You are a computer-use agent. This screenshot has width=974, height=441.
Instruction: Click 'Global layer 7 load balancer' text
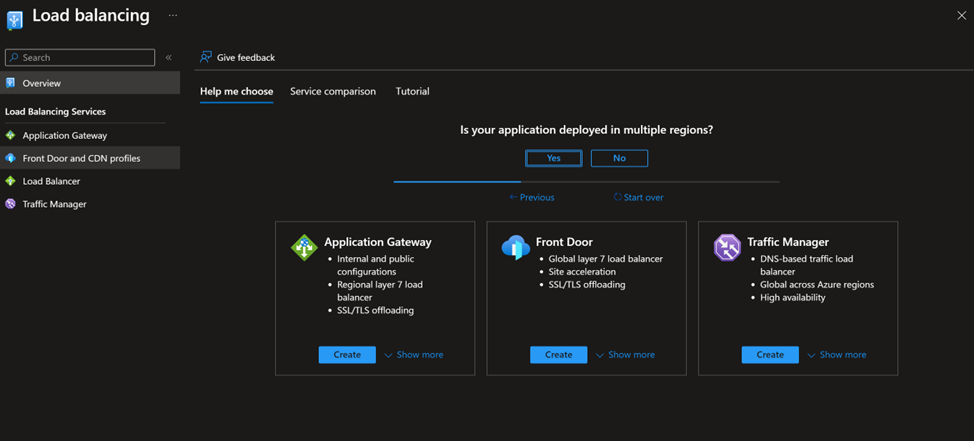tap(606, 259)
